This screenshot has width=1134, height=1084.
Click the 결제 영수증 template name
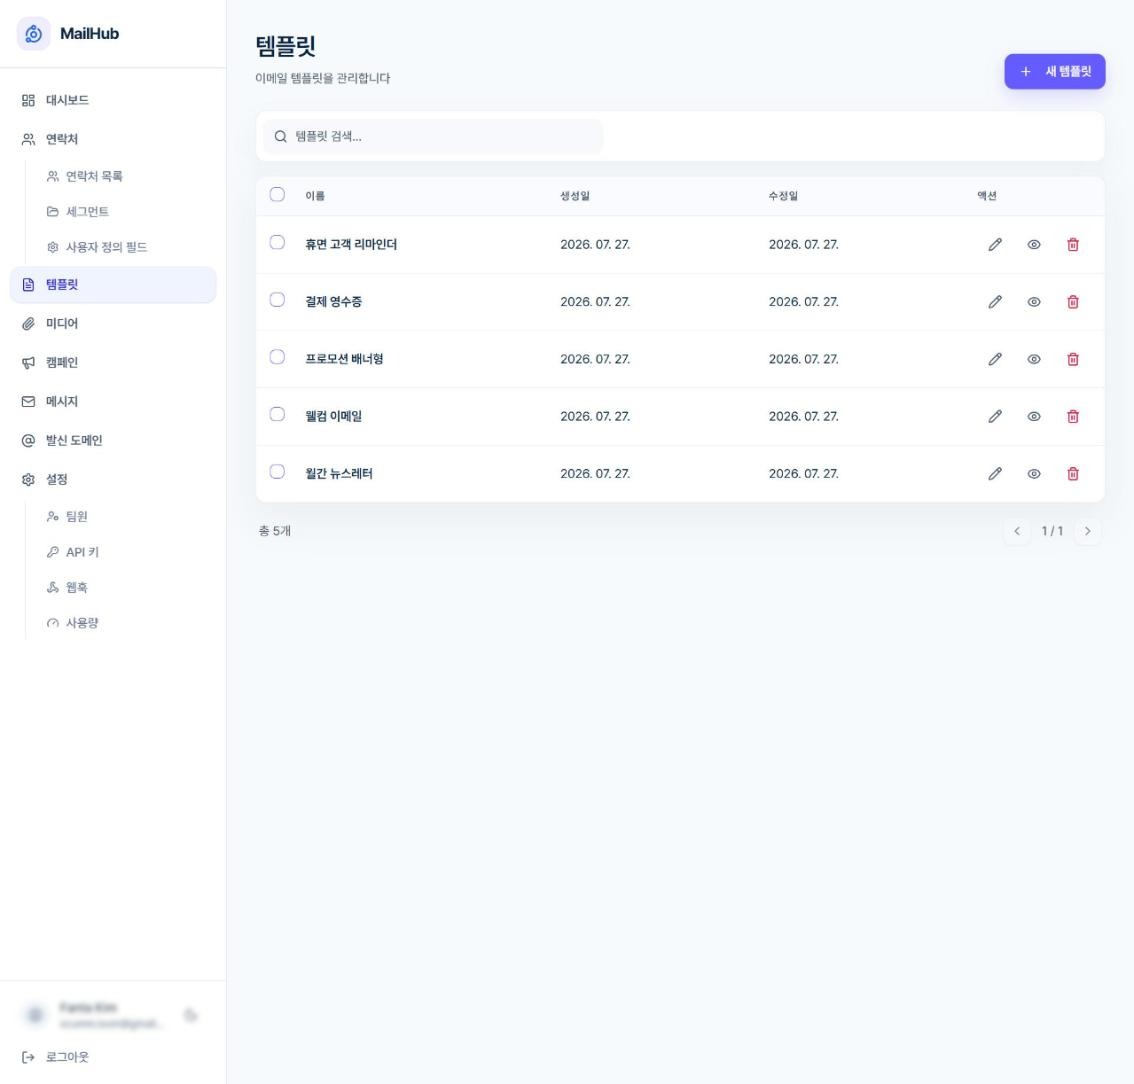tap(333, 302)
